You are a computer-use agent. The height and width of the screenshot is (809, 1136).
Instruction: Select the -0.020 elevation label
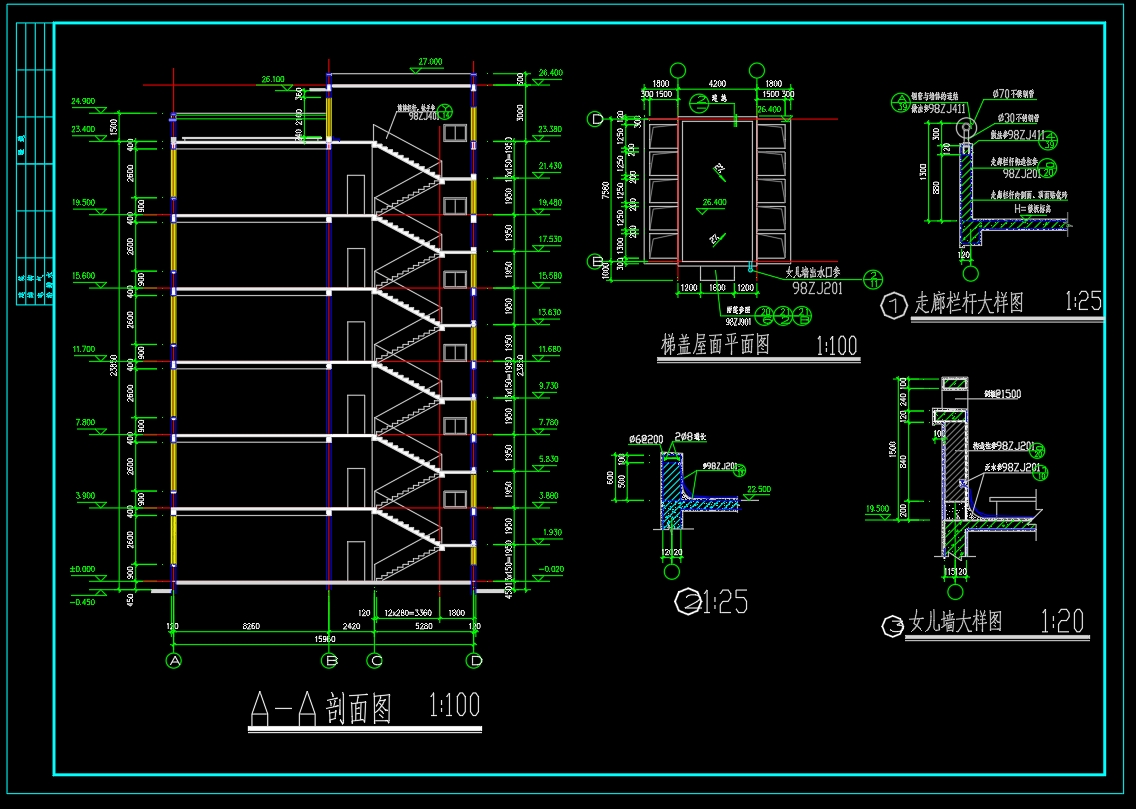point(551,569)
